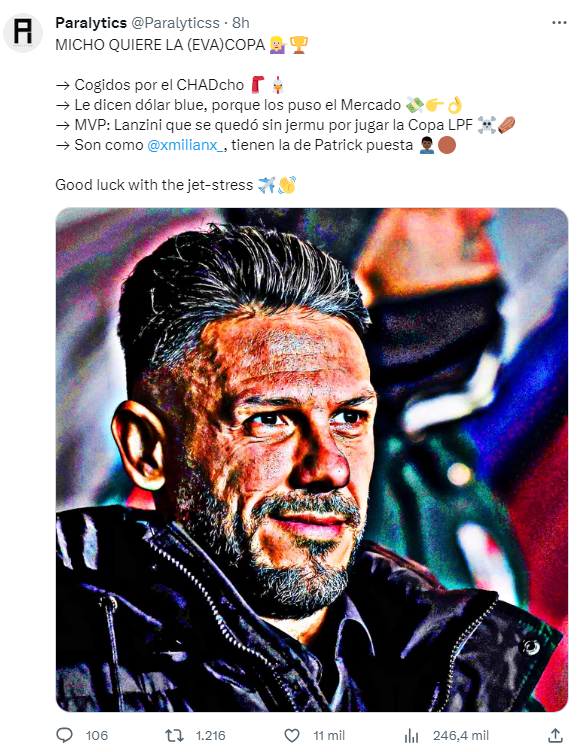This screenshot has height=752, width=585.
Task: Click the @Paralyticss handle
Action: 175,23
